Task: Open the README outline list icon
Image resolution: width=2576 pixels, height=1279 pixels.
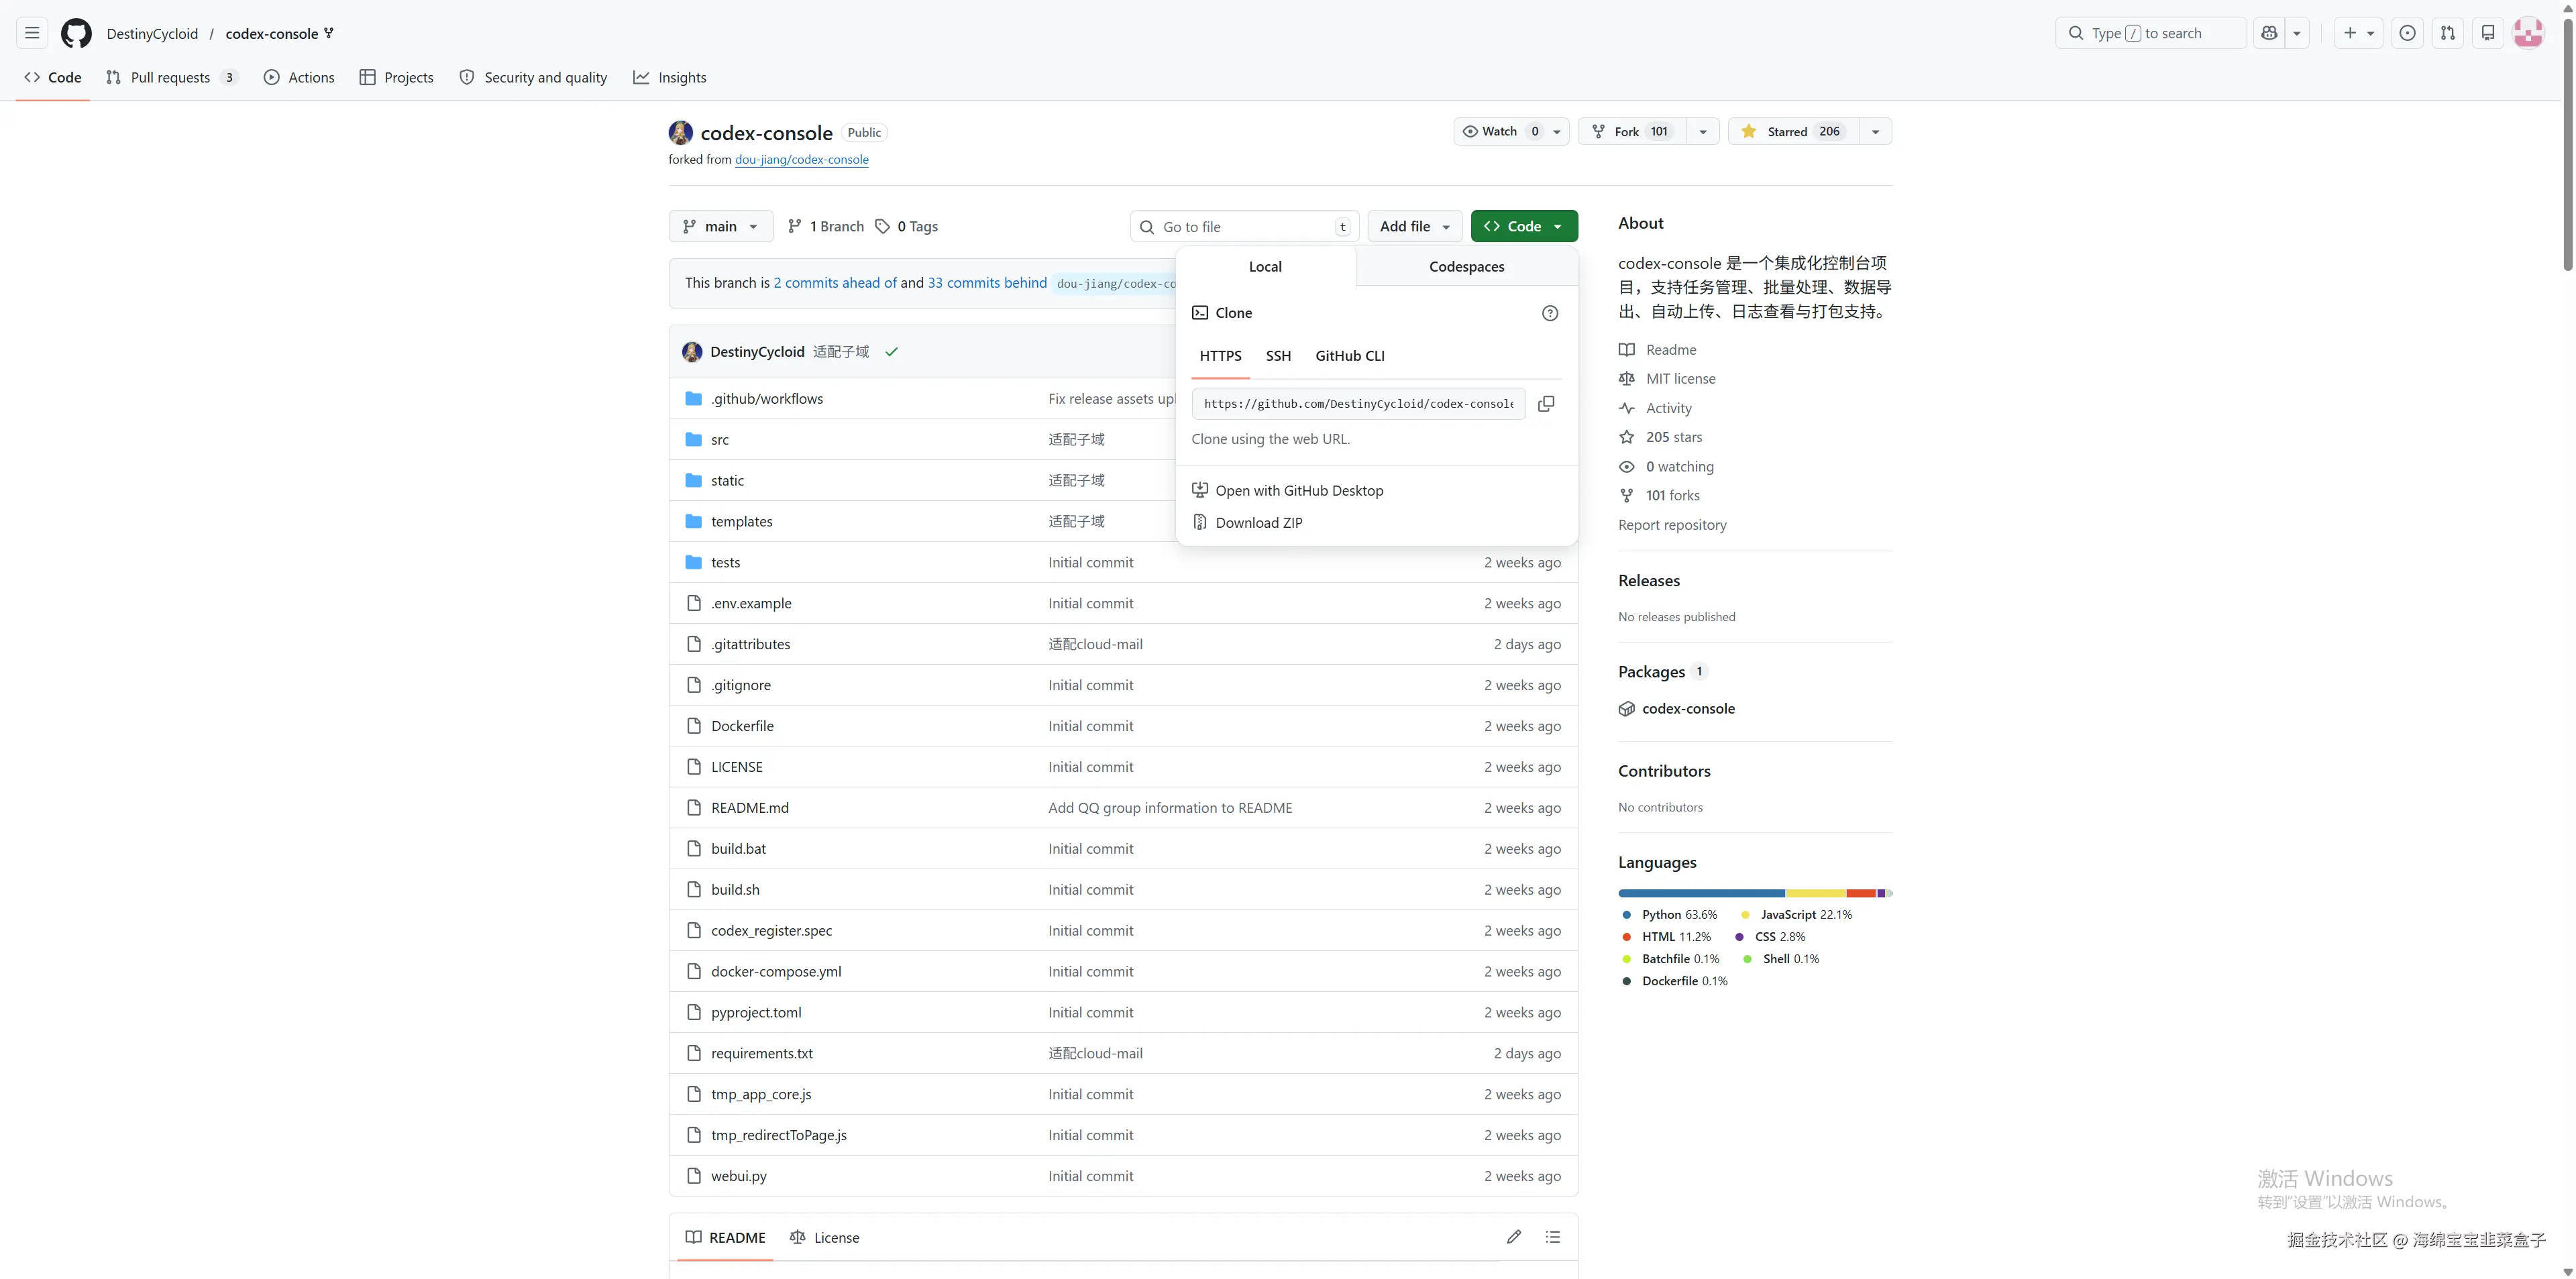Action: (1552, 1237)
